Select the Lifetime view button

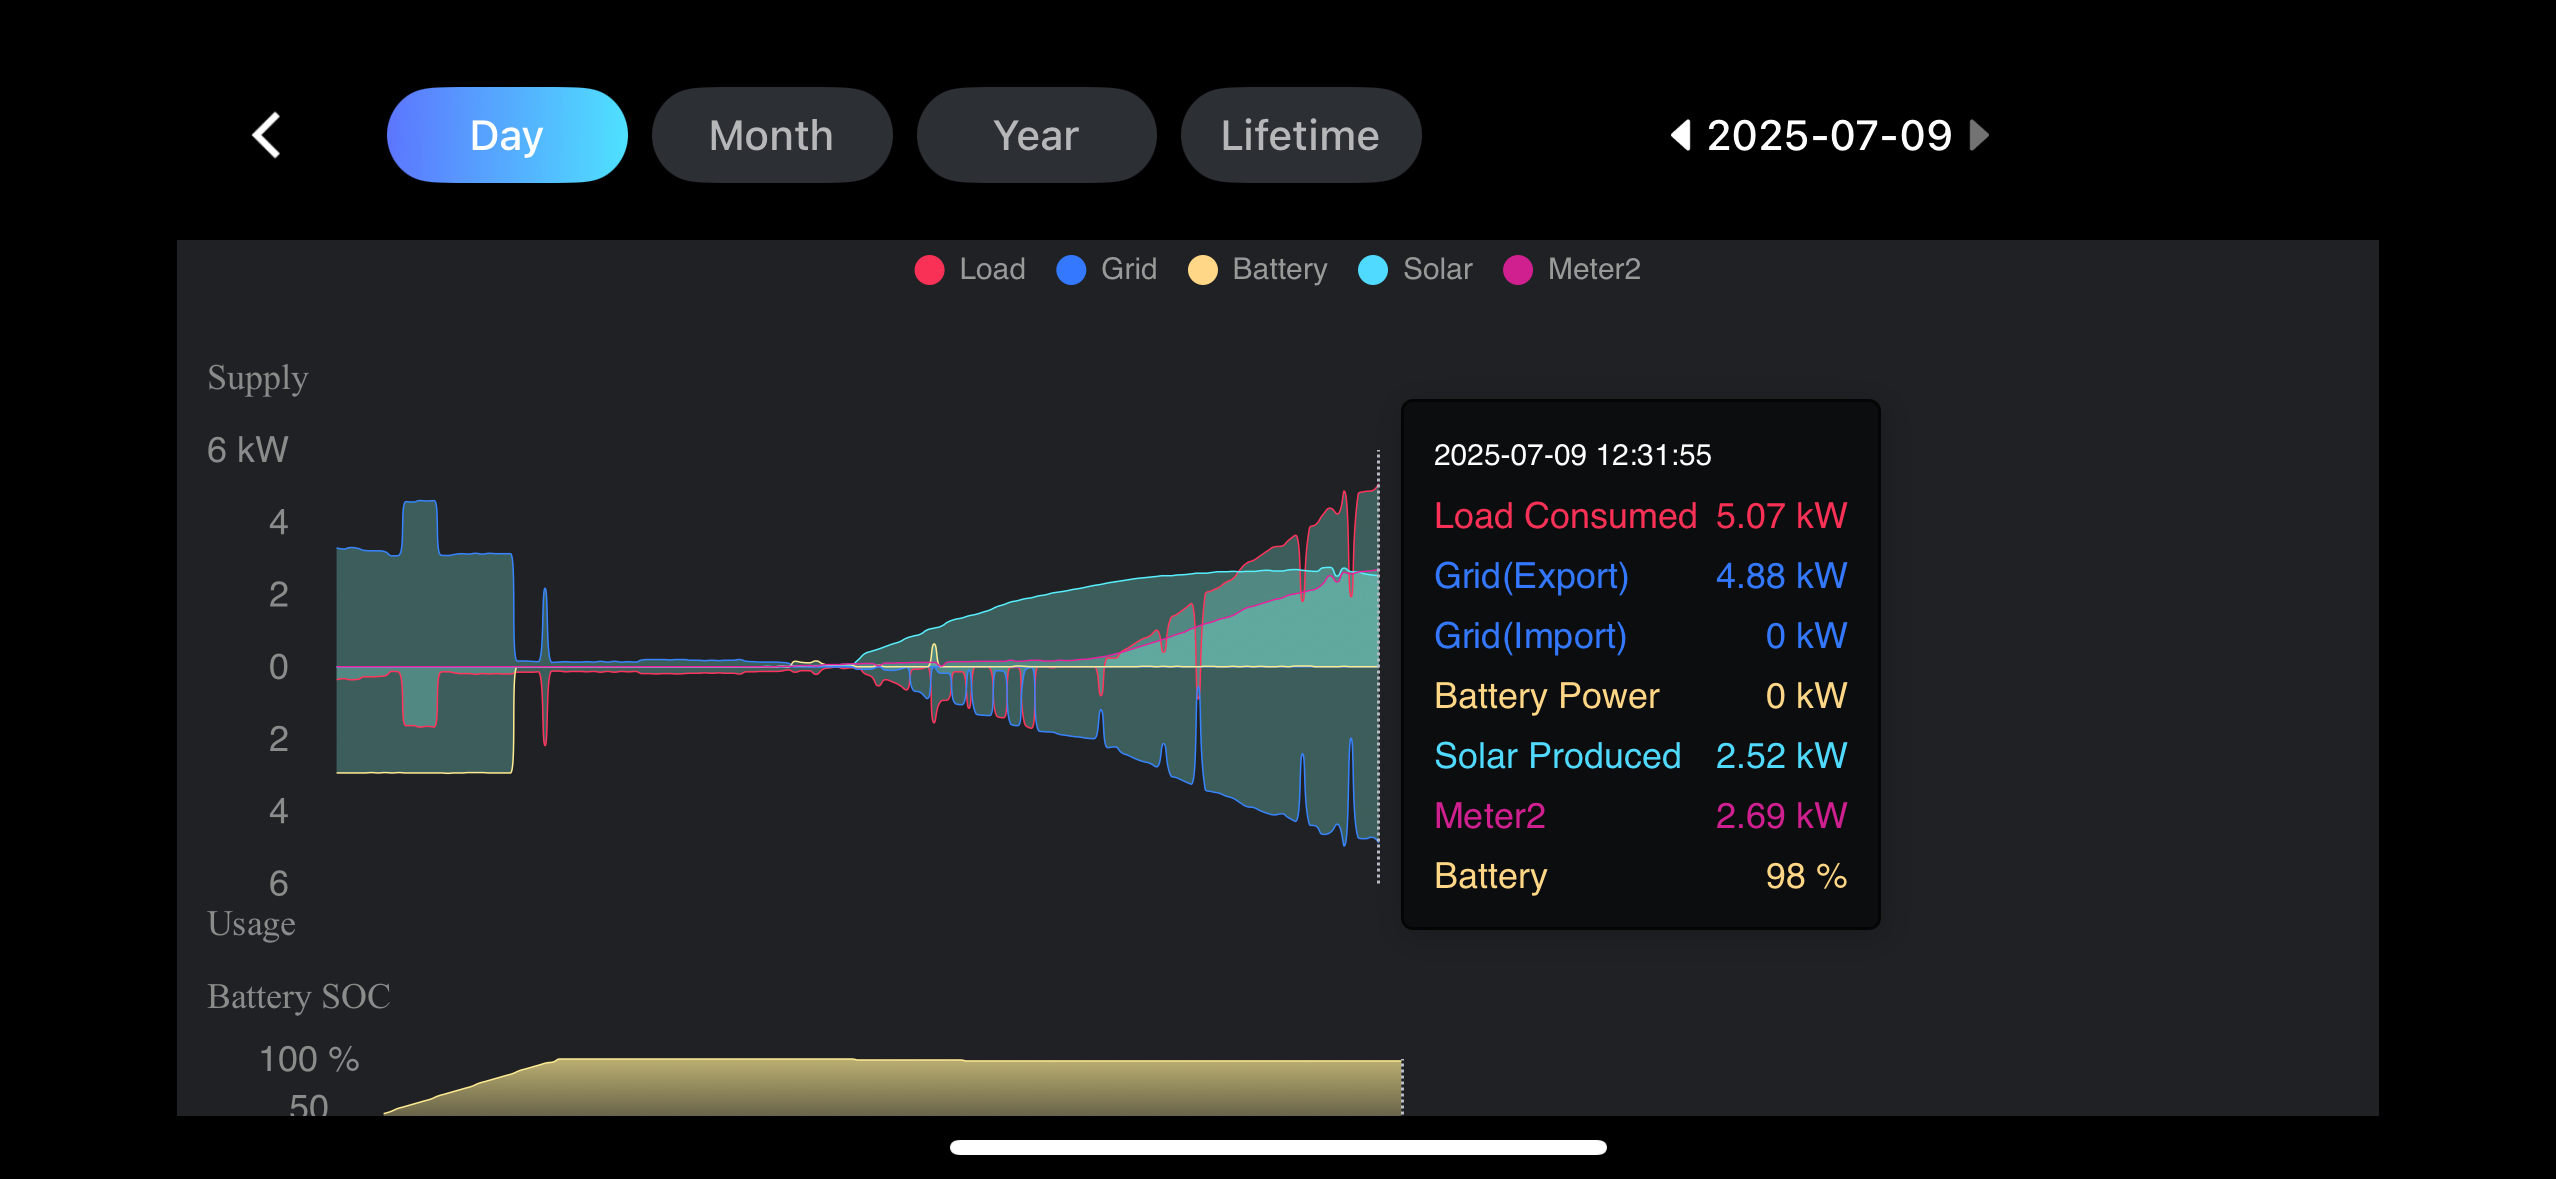pos(1300,135)
